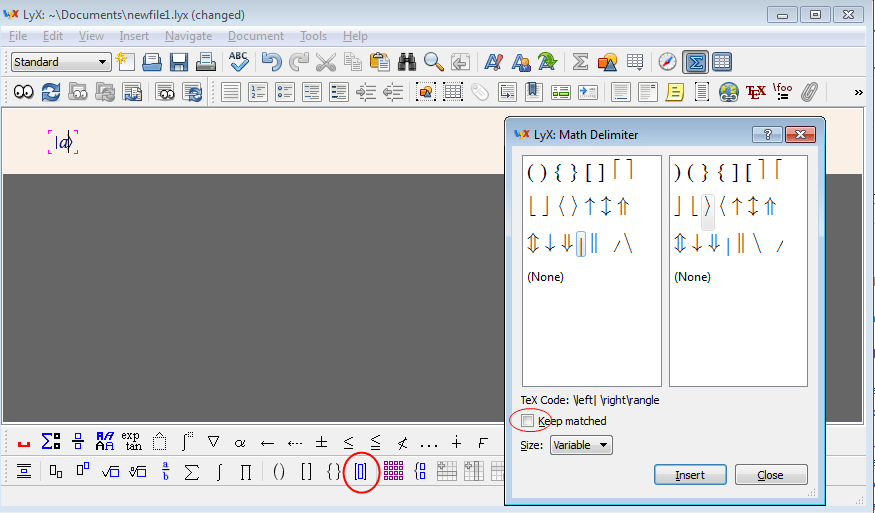Select (None) in left delimiter list

545,277
